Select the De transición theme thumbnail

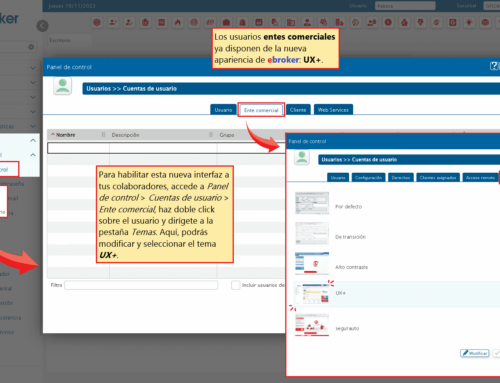(x=312, y=233)
